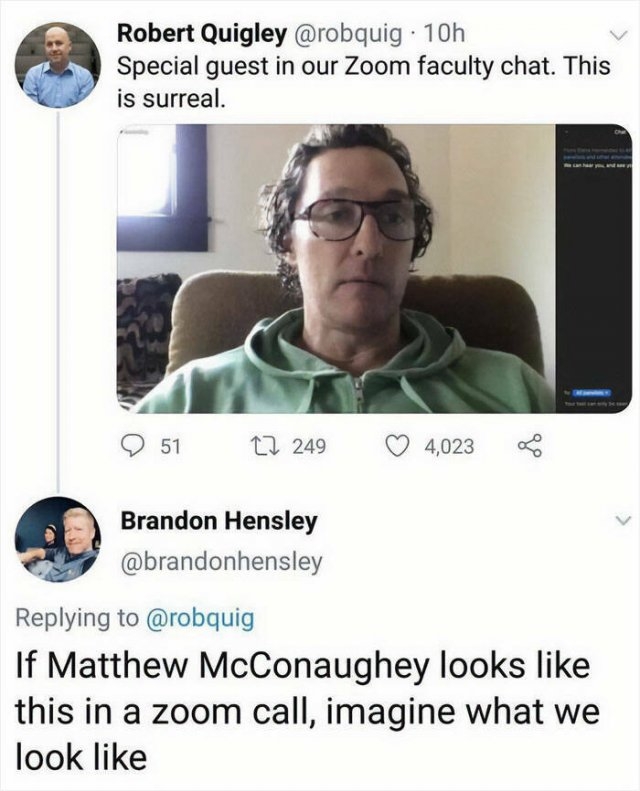Open Robert Quigley's profile picture
Image resolution: width=640 pixels, height=791 pixels.
59,67
